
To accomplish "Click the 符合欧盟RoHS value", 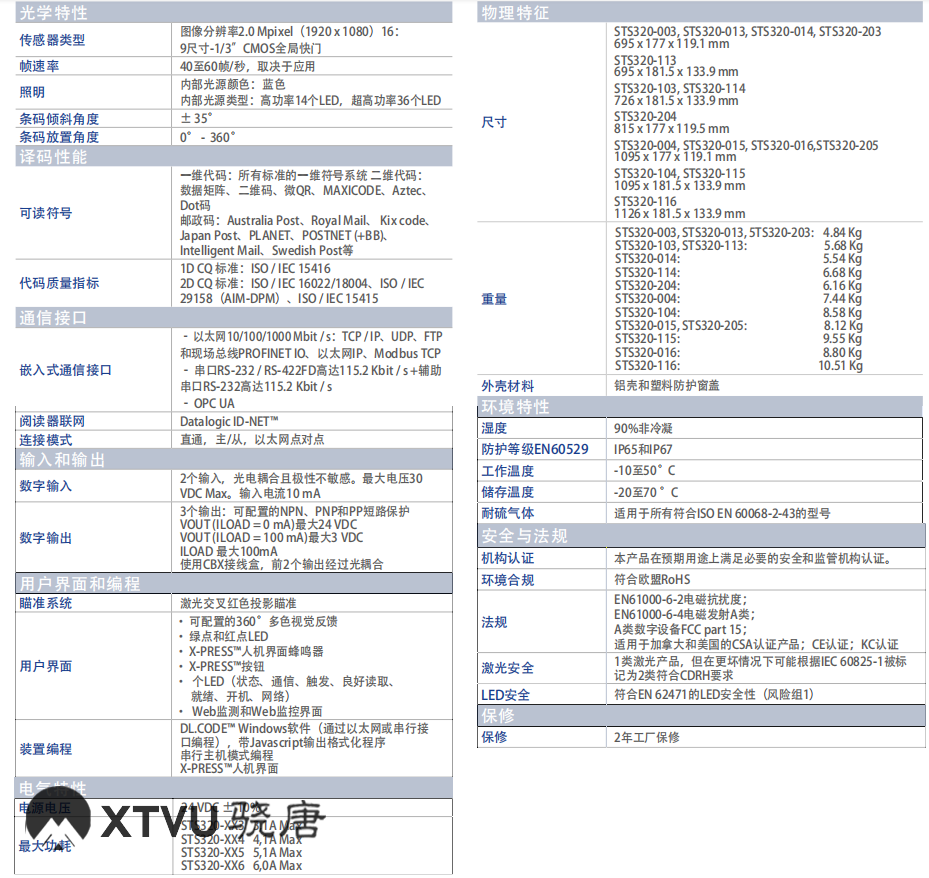I will [x=652, y=579].
